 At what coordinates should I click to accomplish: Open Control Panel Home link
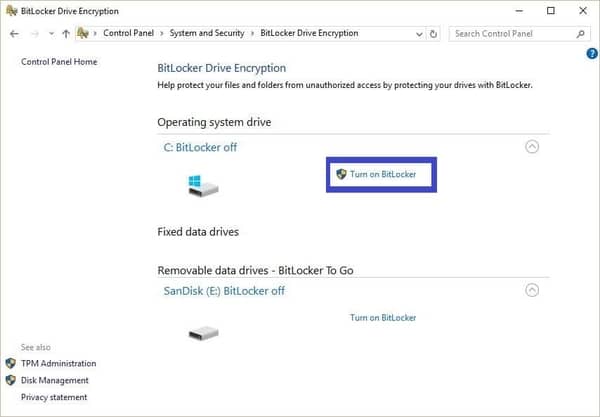point(59,62)
